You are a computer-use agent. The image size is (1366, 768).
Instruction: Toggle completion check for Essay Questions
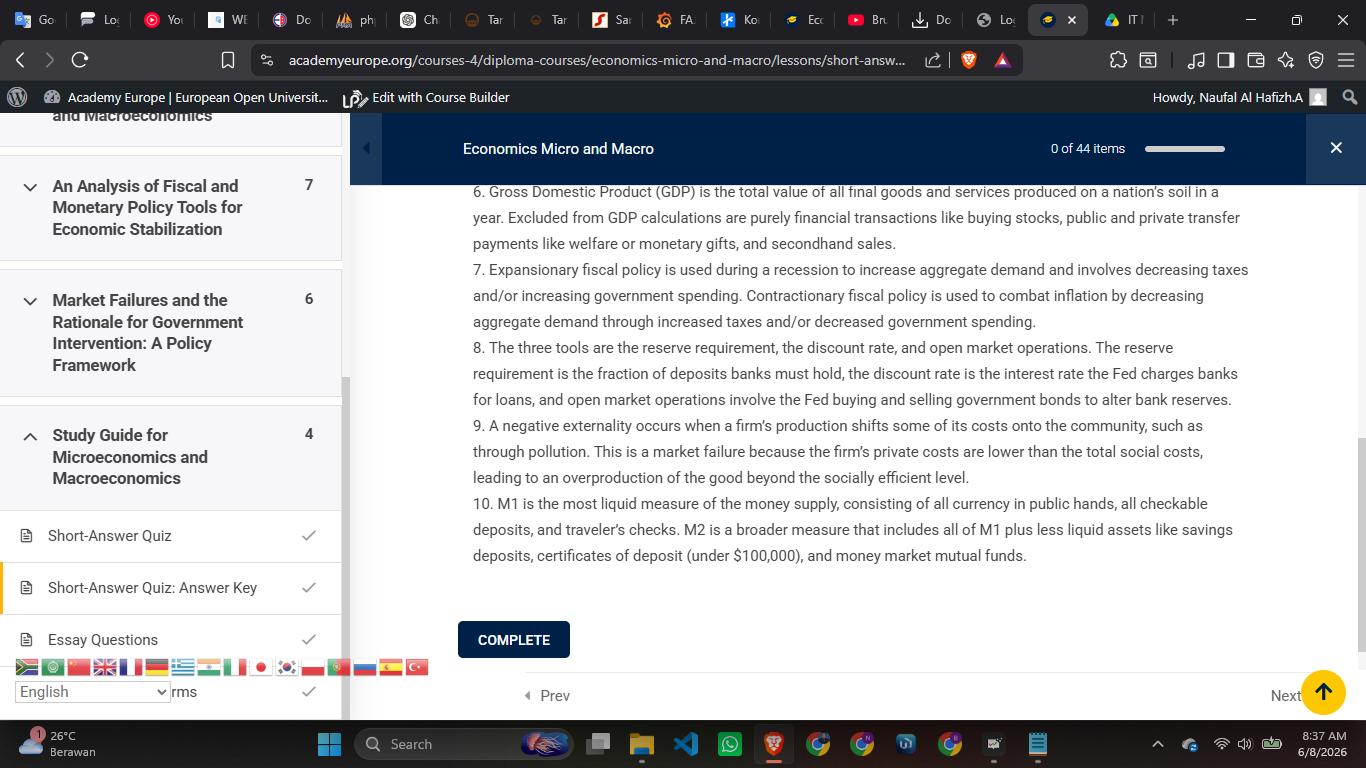[x=309, y=640]
